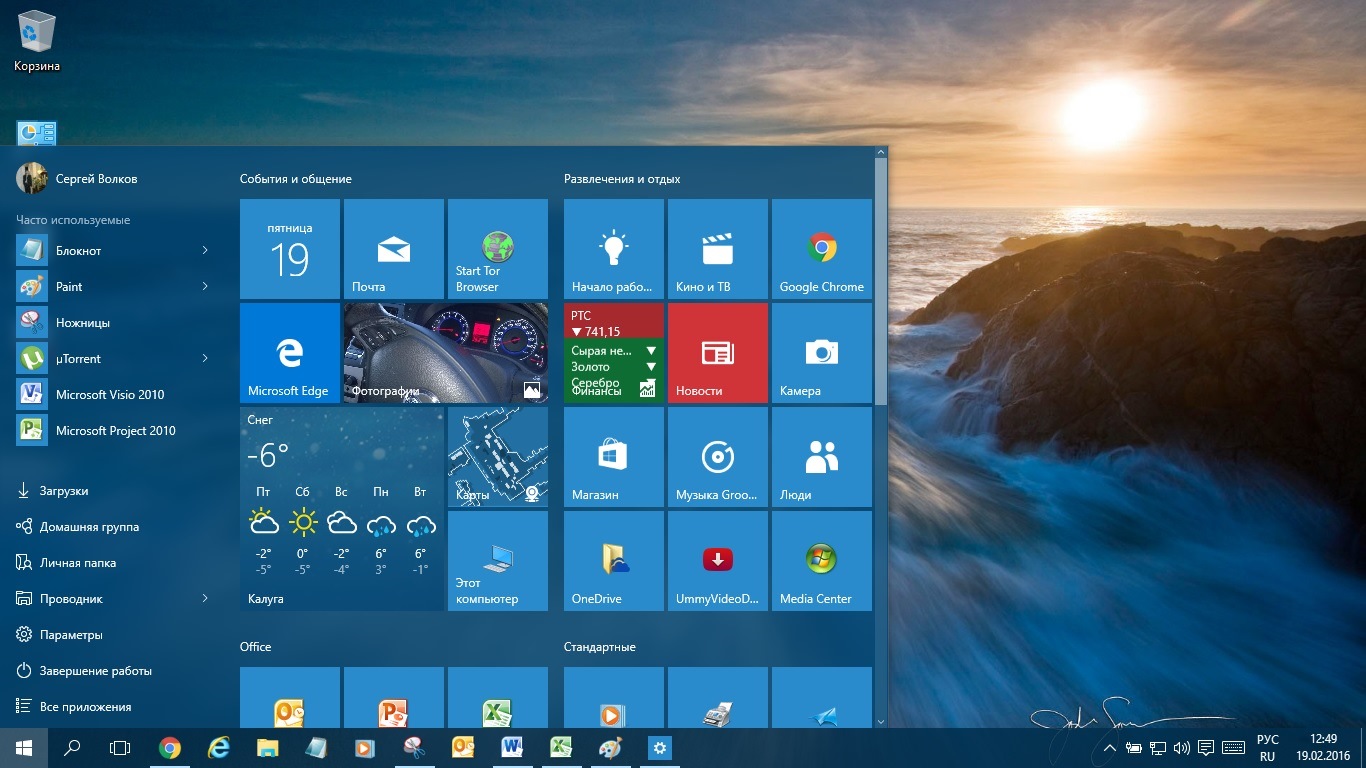Click the Start menu scrollbar up arrow
The width and height of the screenshot is (1366, 768).
point(880,153)
